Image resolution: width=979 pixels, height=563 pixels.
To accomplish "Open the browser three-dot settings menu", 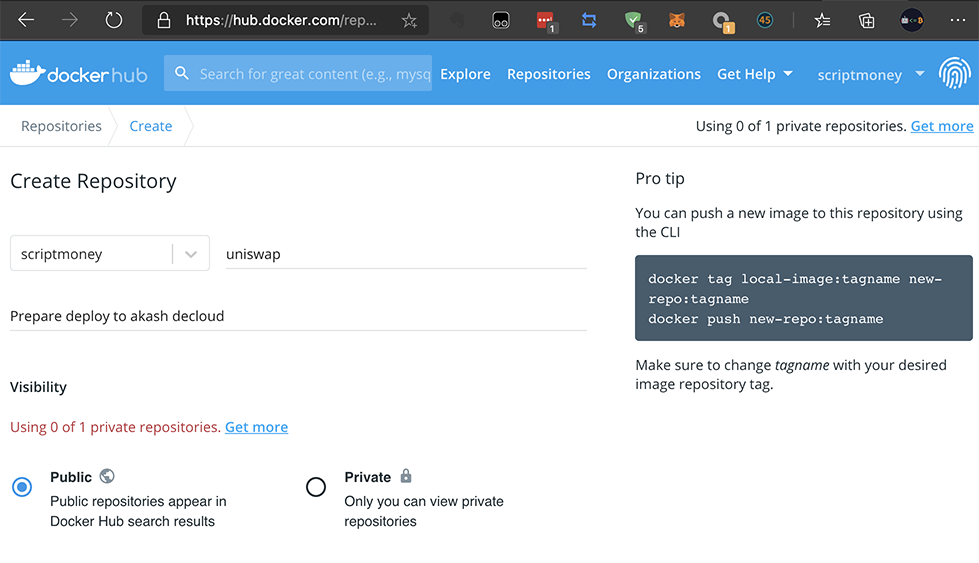I will (958, 20).
